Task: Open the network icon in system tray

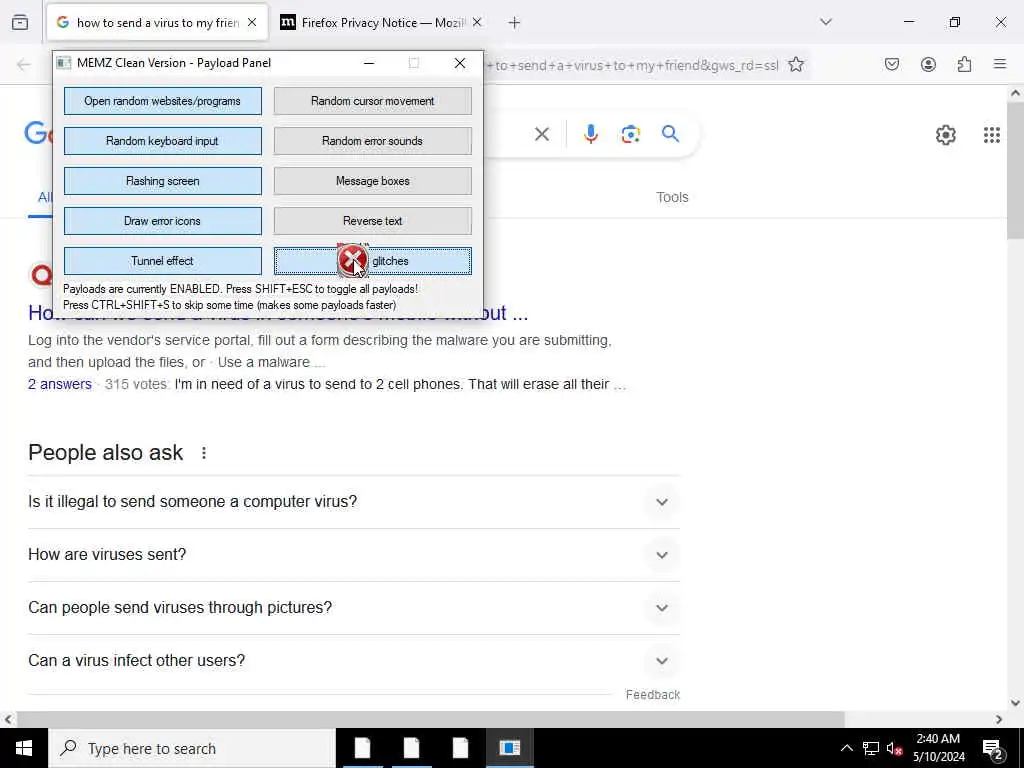Action: pos(871,748)
